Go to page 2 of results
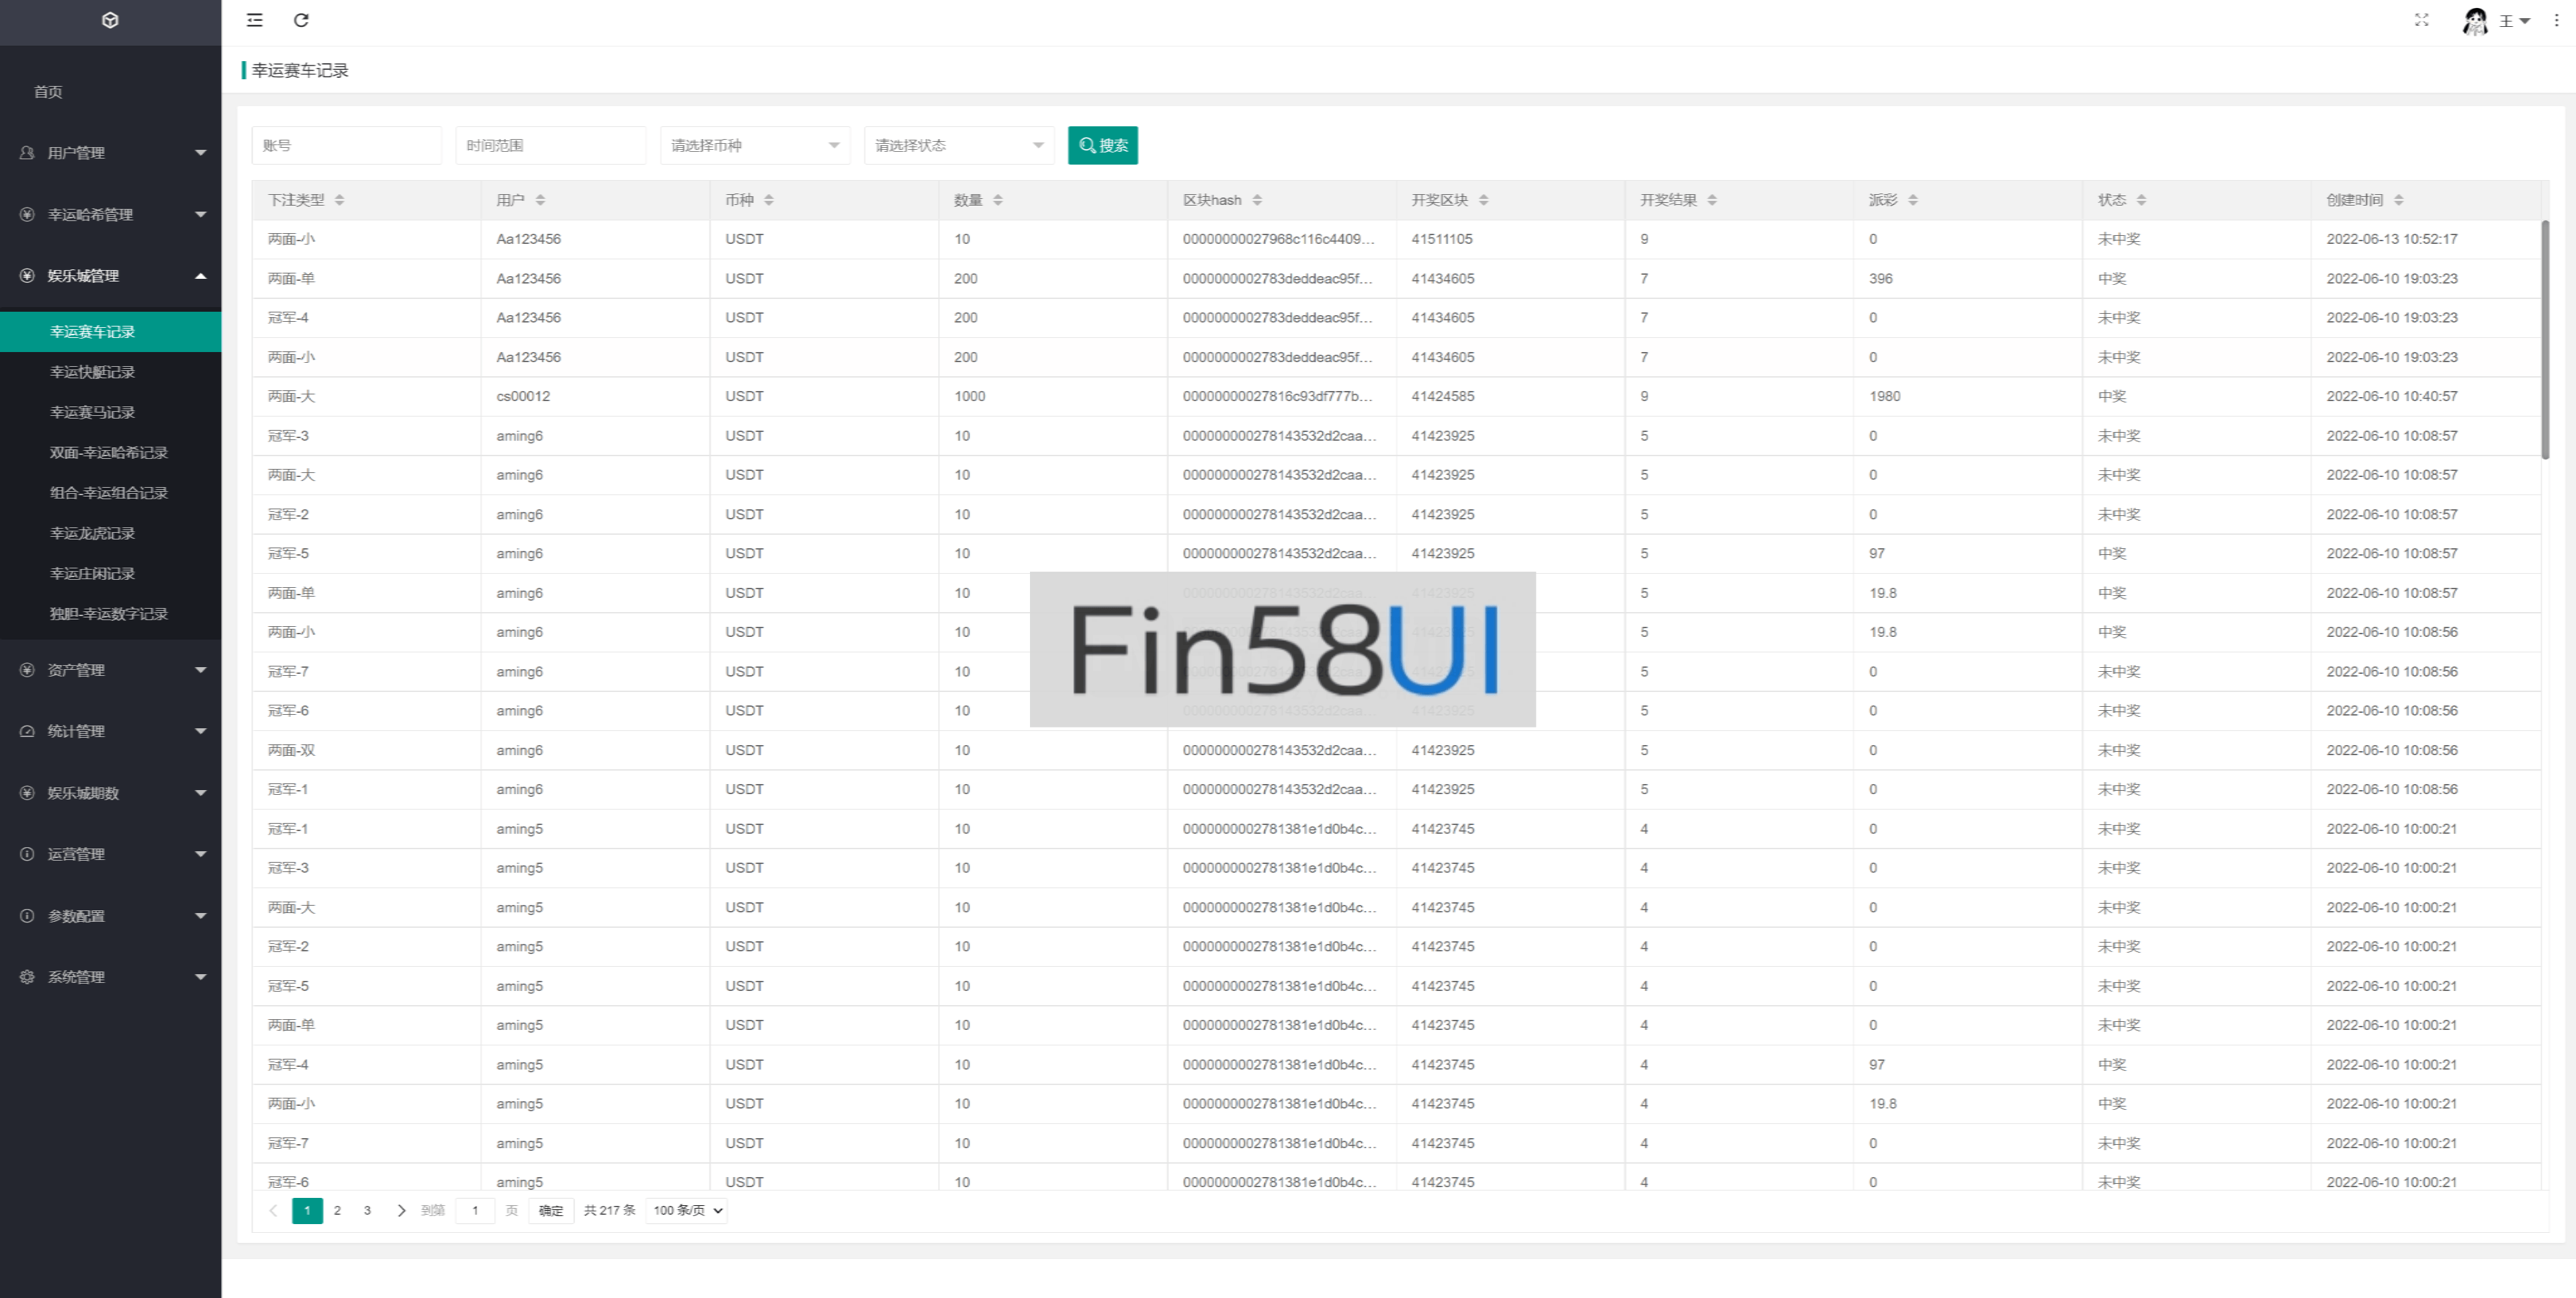The height and width of the screenshot is (1298, 2576). pyautogui.click(x=337, y=1210)
